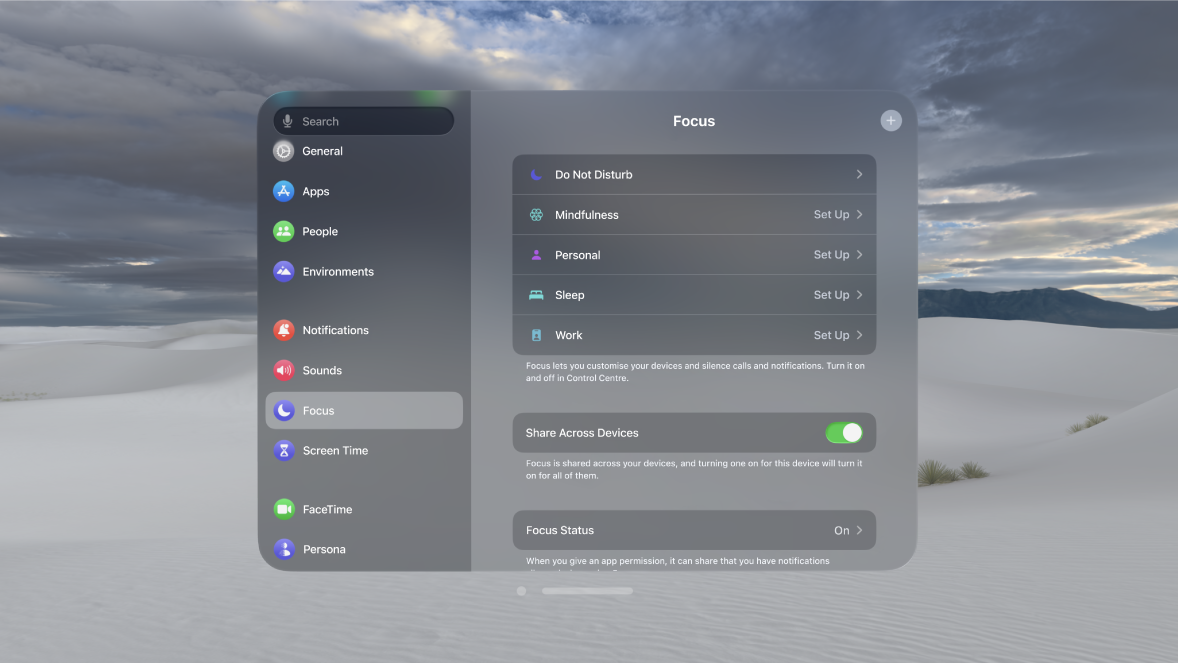Click the Screen Time hourglass icon
1178x665 pixels.
pyautogui.click(x=284, y=450)
